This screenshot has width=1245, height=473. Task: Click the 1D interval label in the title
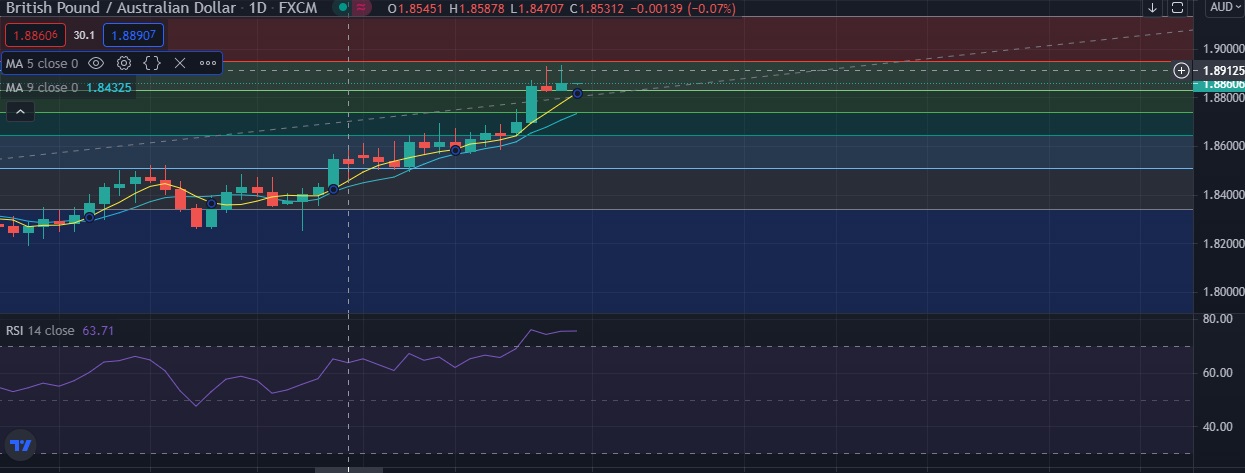[x=256, y=8]
